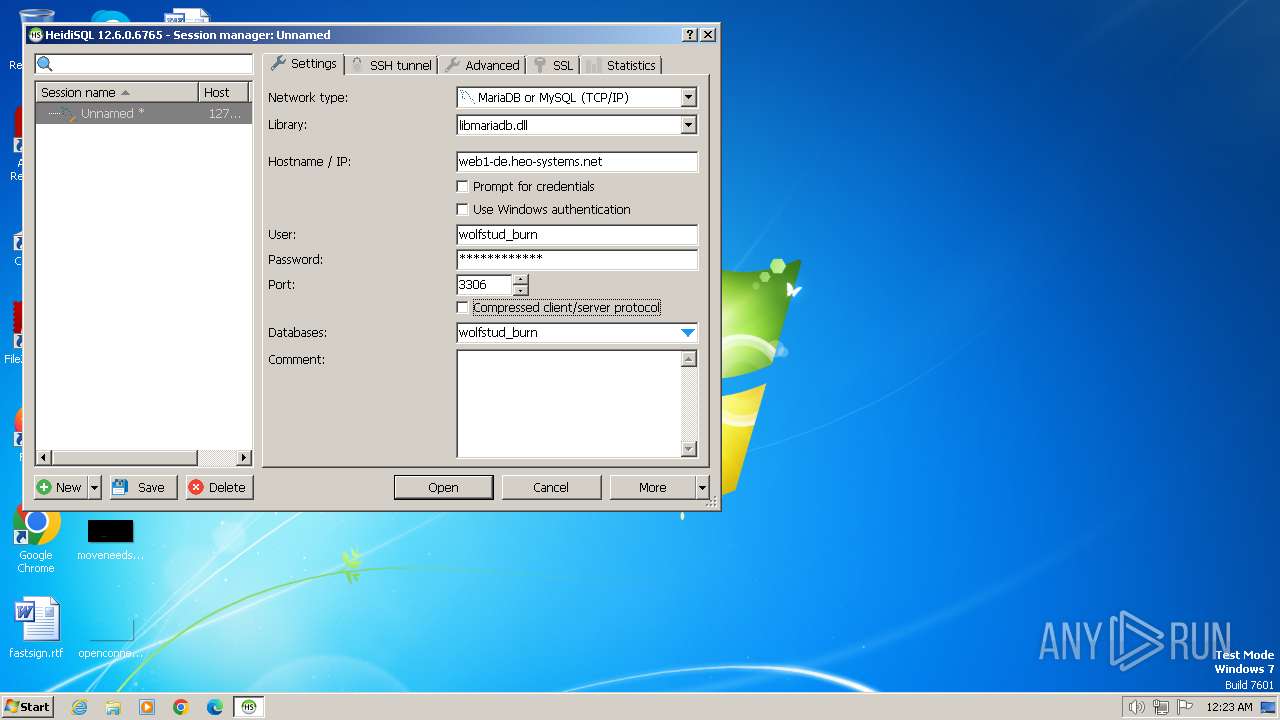Click the Password input field
The image size is (1280, 720).
point(577,260)
